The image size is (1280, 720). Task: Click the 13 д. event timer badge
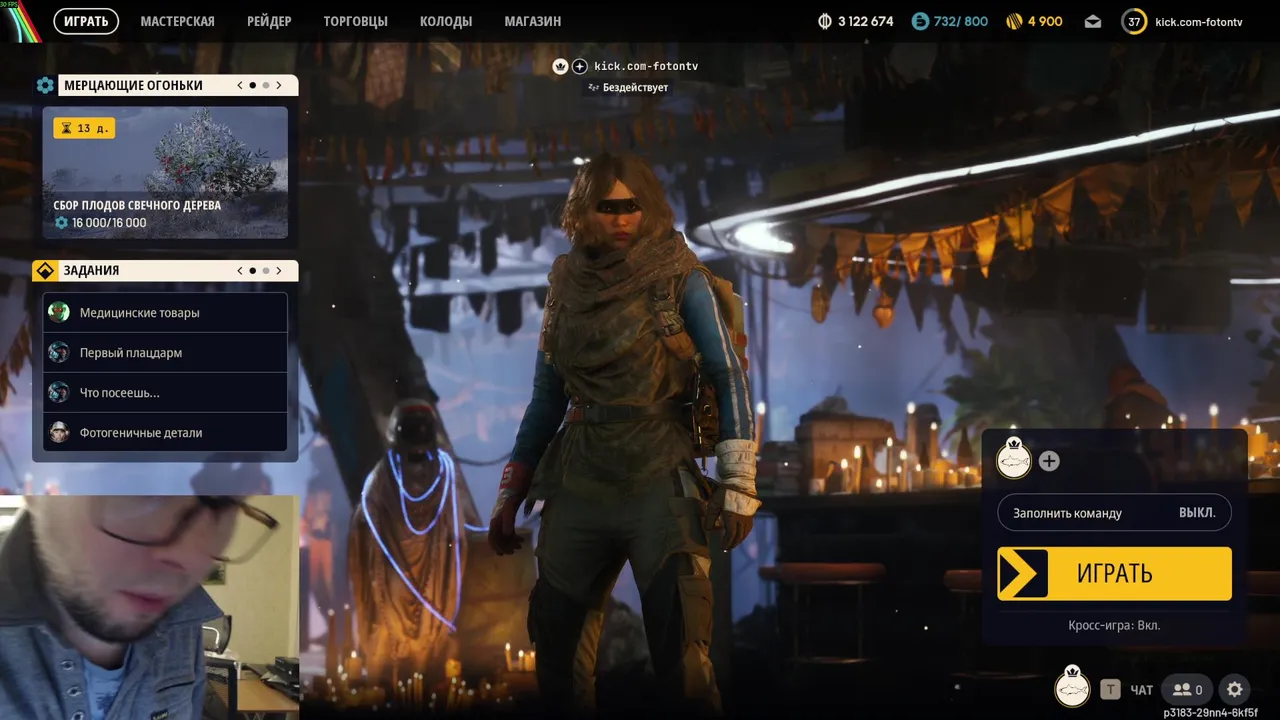click(x=83, y=128)
